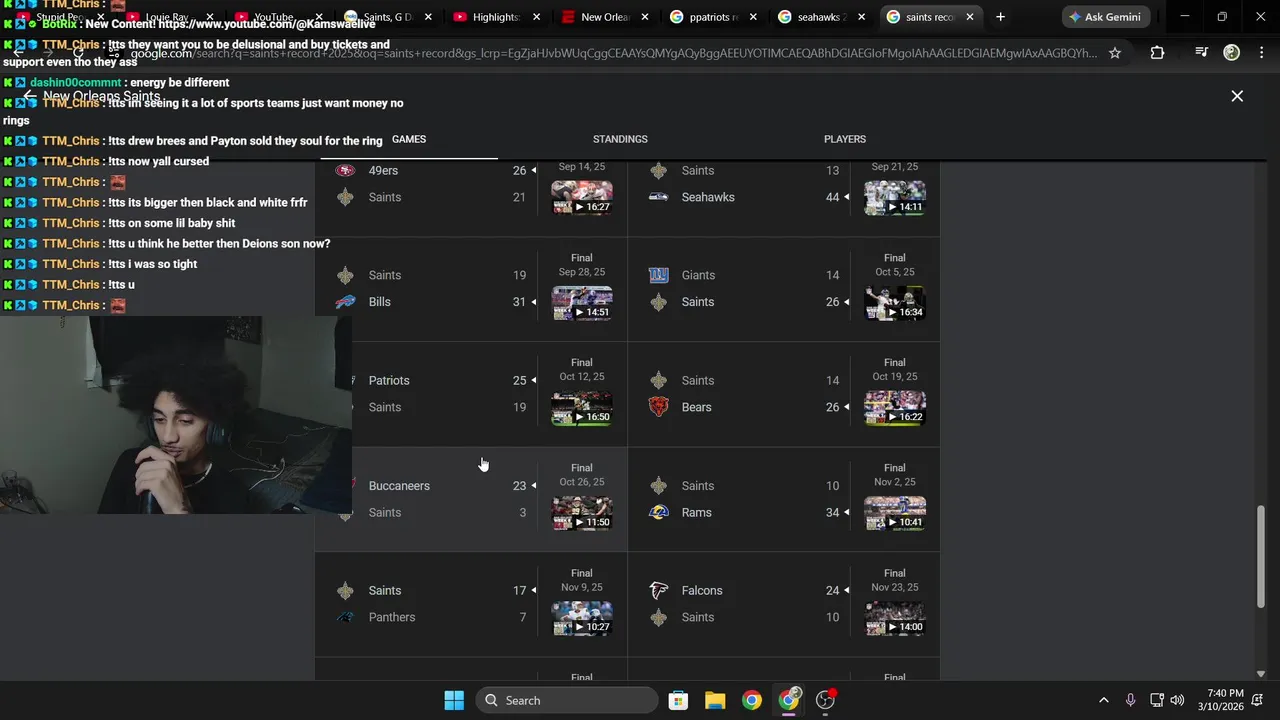Click the taskbar Search box

[567, 700]
